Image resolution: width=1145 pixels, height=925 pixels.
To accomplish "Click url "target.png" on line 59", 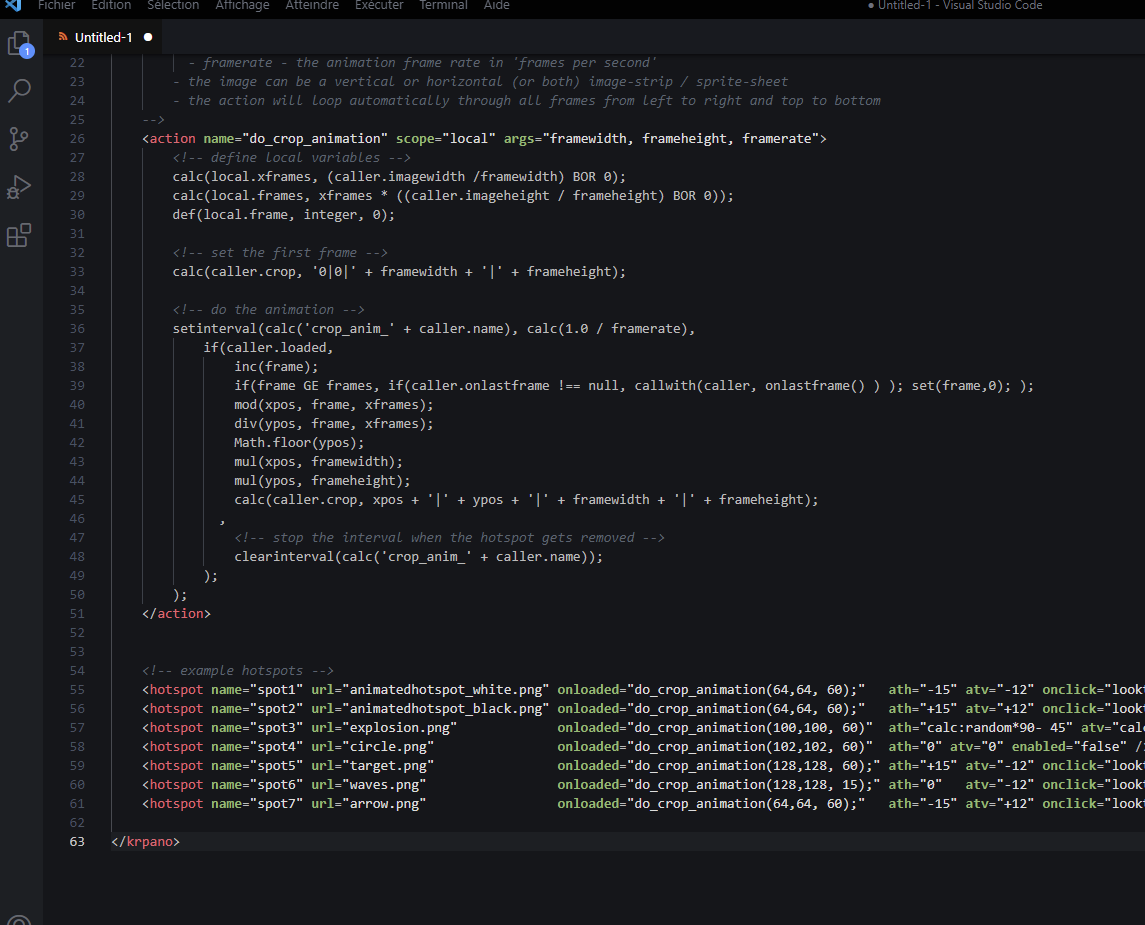I will coord(388,765).
